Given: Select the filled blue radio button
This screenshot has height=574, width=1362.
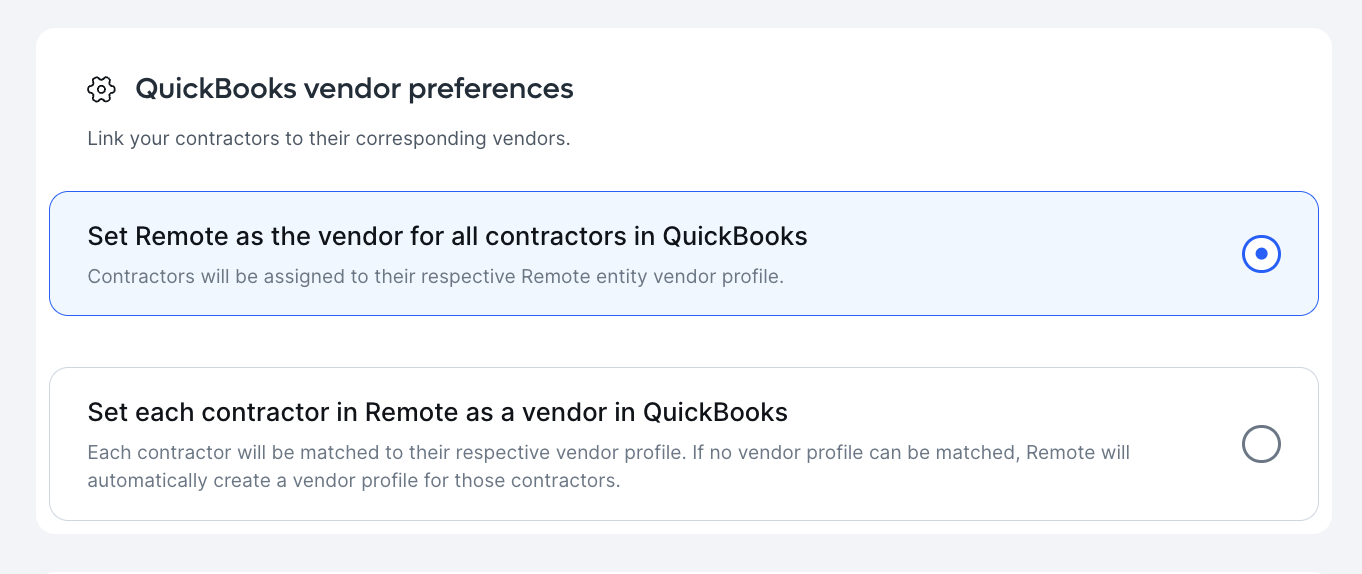Looking at the screenshot, I should pos(1261,254).
